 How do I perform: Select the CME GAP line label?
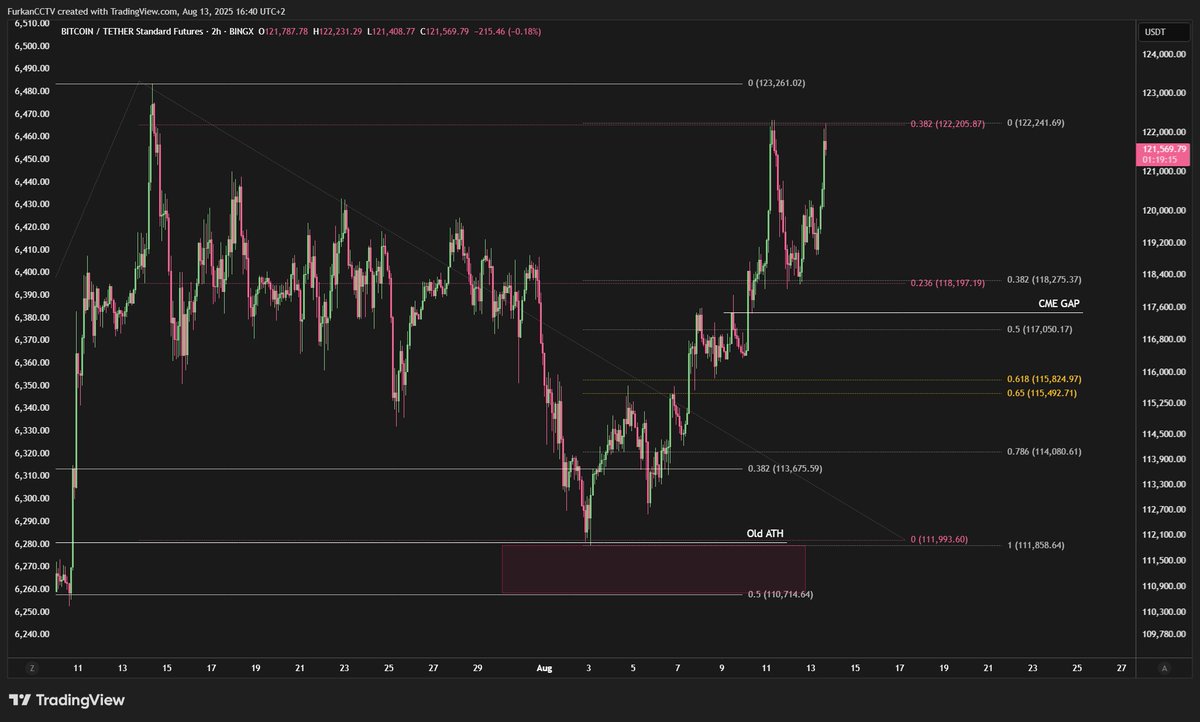(1059, 303)
